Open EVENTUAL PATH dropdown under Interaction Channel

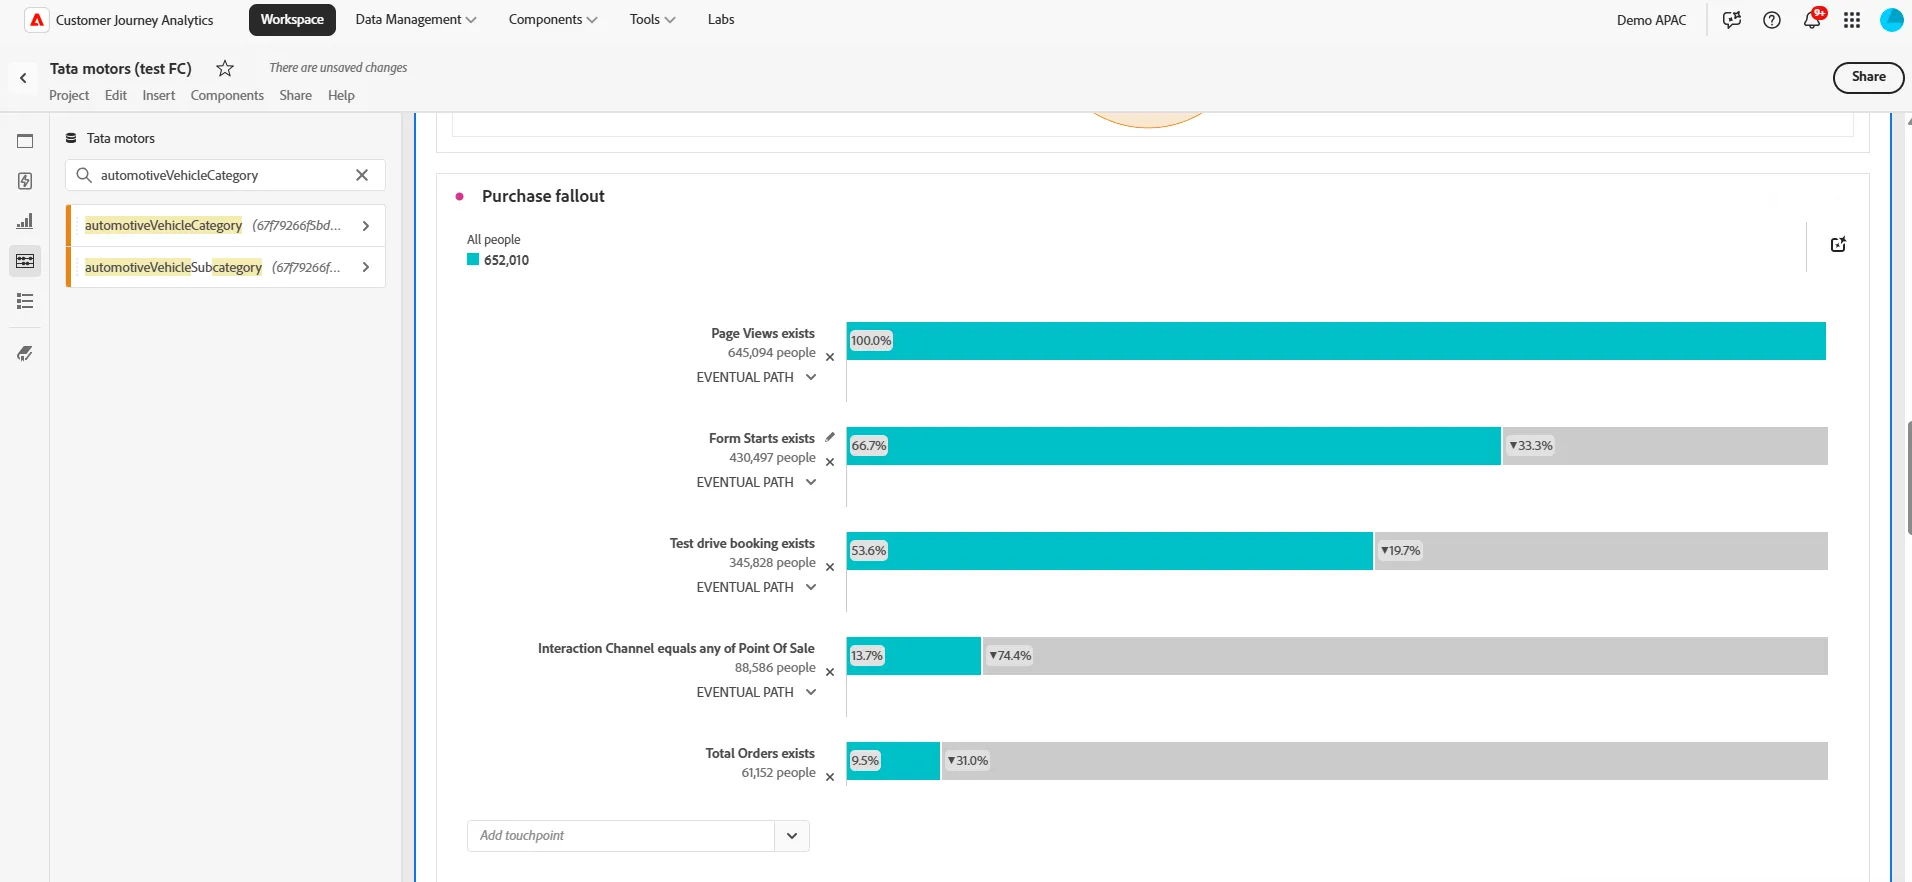point(757,692)
